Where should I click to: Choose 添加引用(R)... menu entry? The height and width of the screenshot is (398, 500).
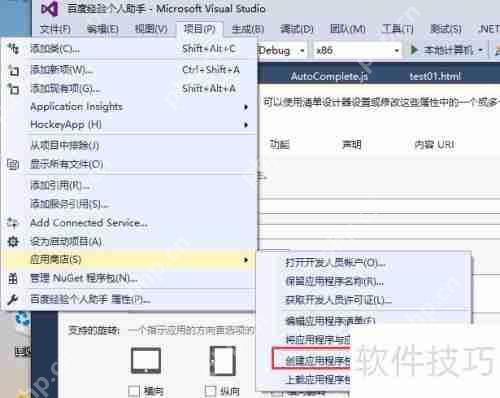[x=129, y=185]
